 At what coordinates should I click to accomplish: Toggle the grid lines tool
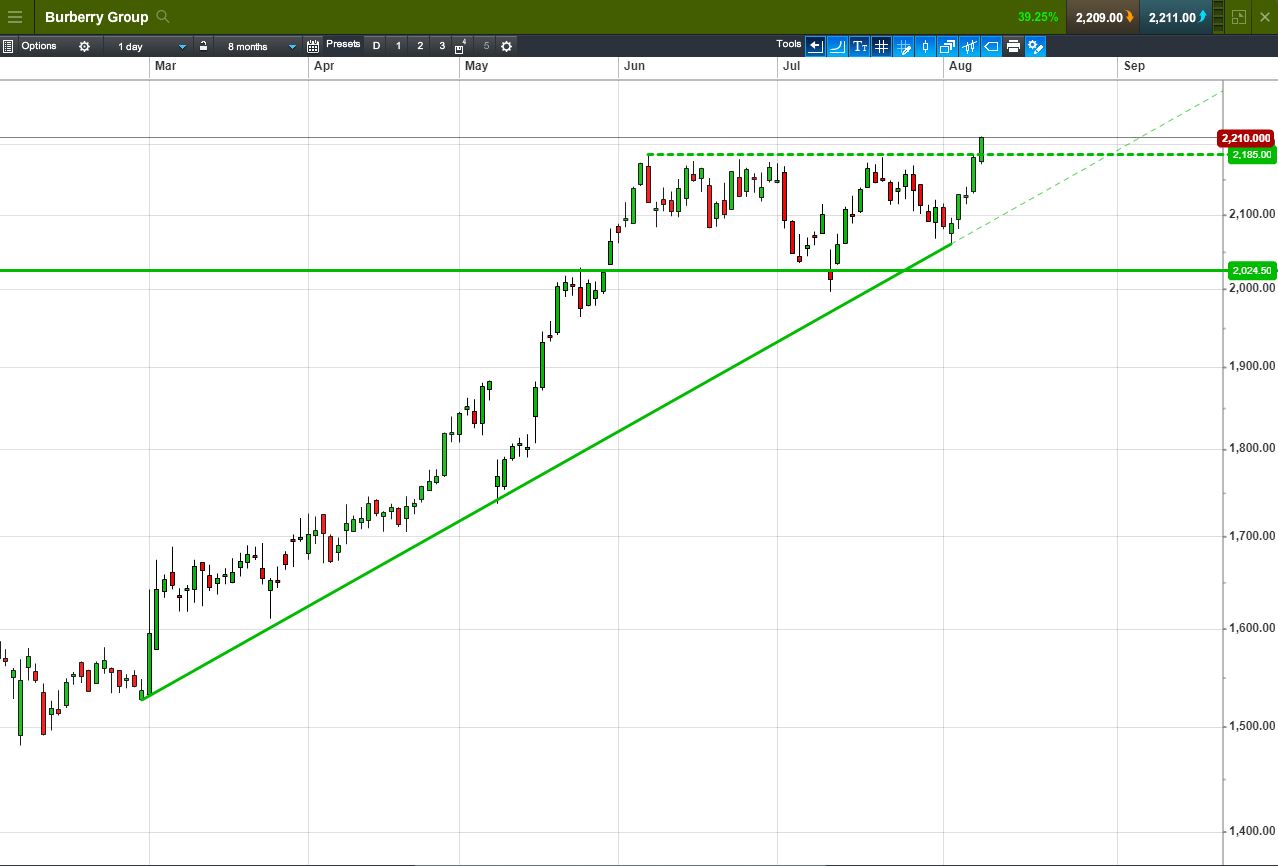pos(881,46)
